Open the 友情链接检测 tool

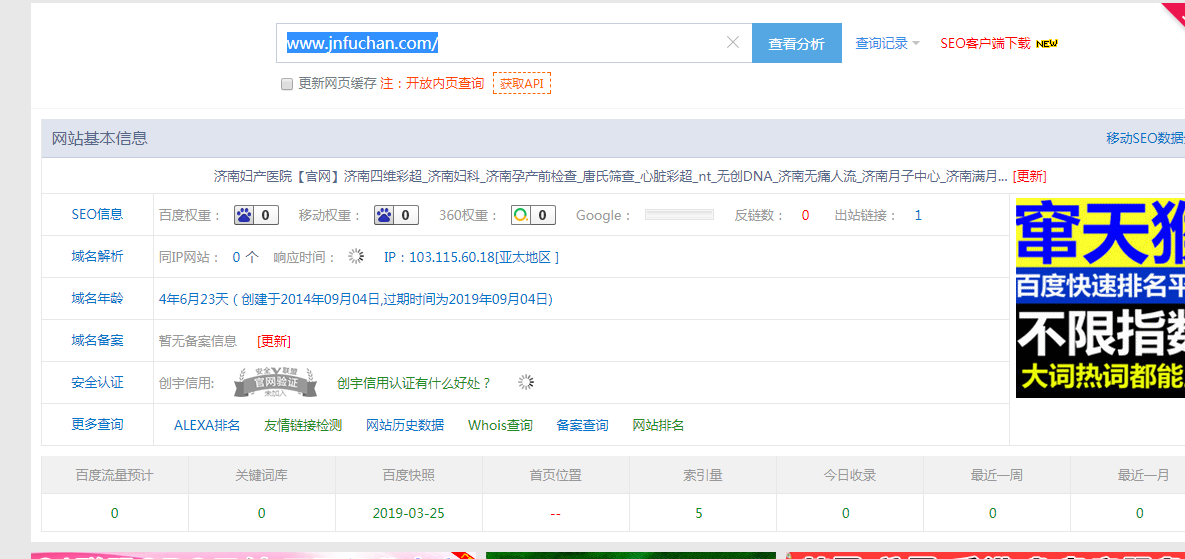pos(303,425)
